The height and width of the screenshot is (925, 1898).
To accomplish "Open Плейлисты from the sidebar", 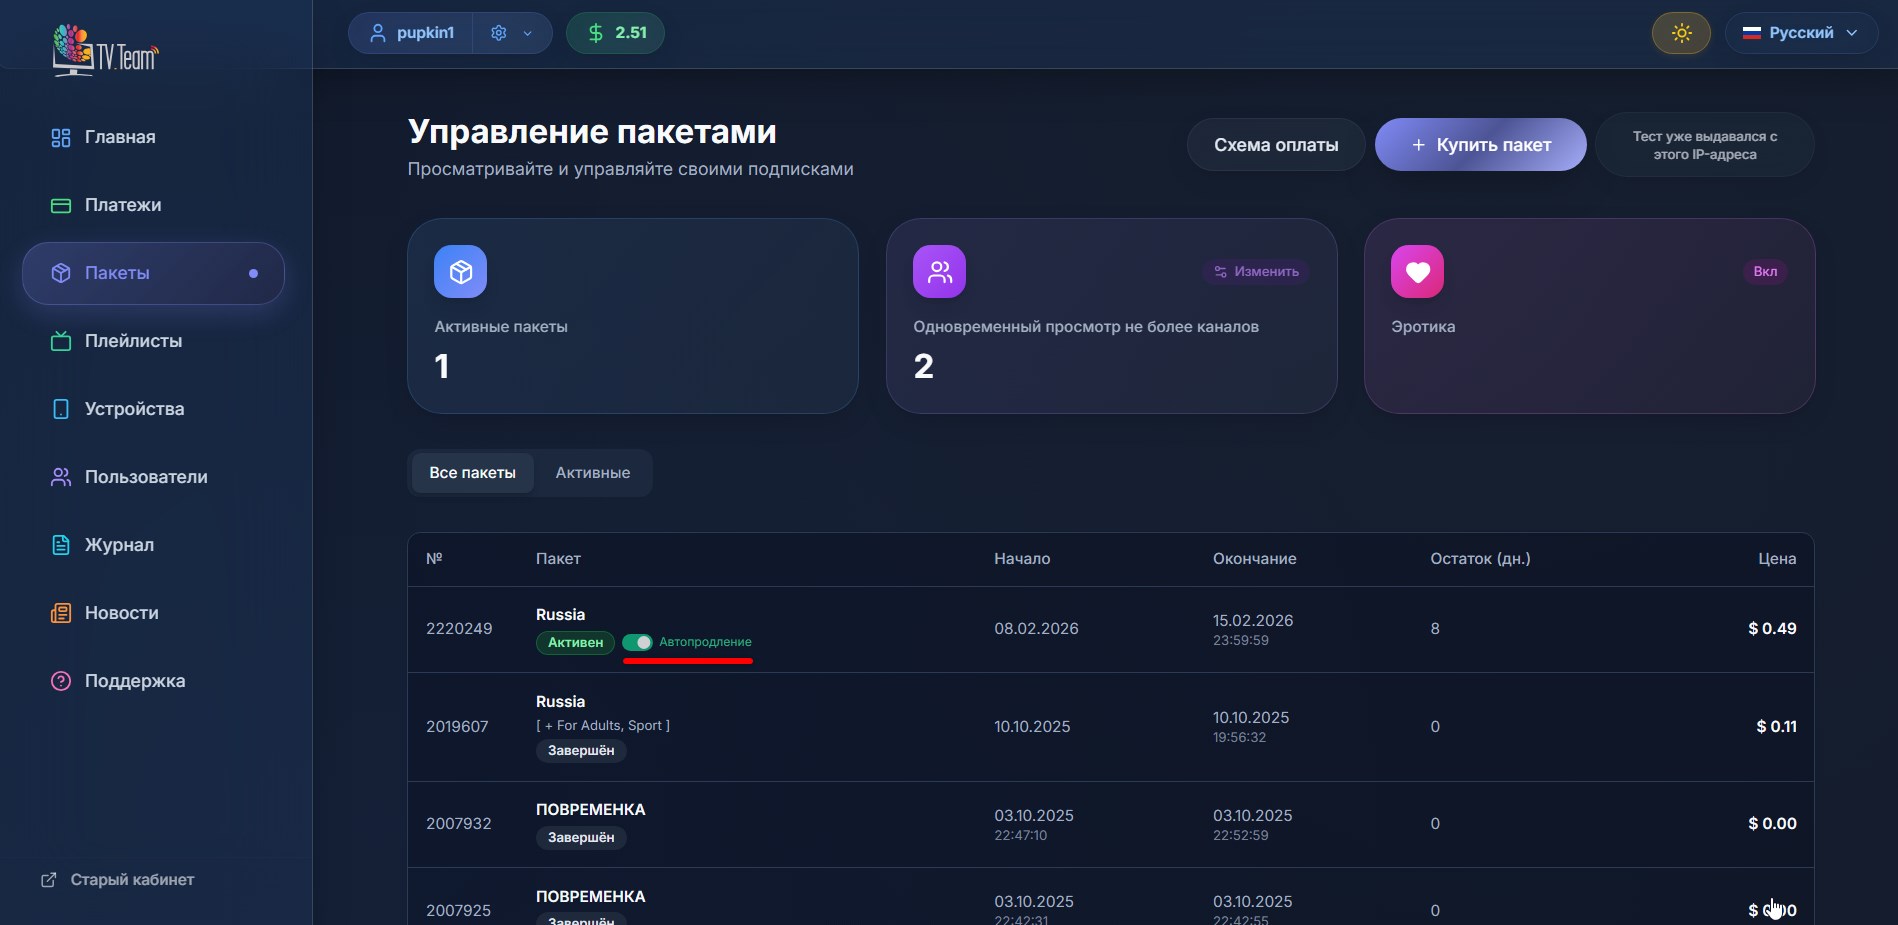I will coord(133,341).
